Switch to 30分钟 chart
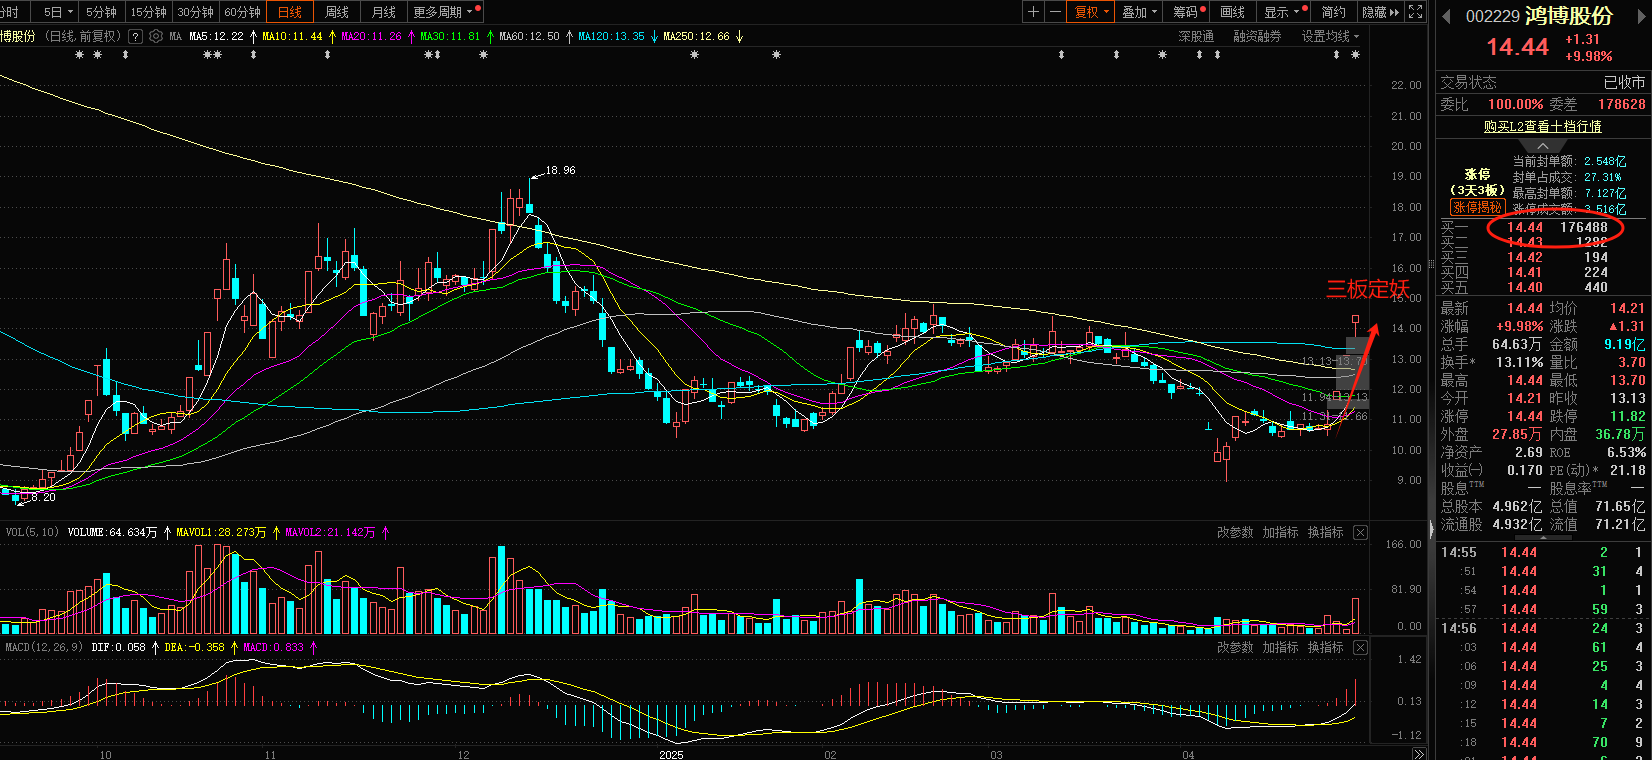The image size is (1652, 760). point(195,12)
